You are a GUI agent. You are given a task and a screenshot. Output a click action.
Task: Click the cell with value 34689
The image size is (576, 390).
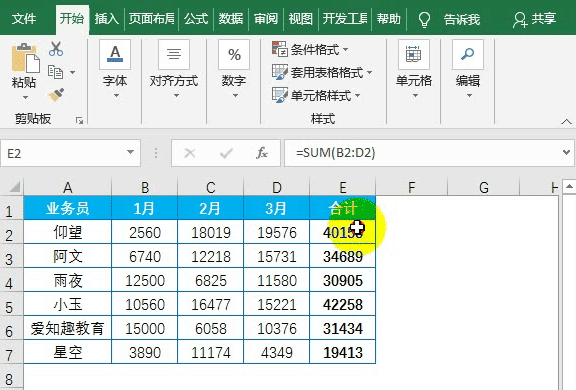coord(343,256)
